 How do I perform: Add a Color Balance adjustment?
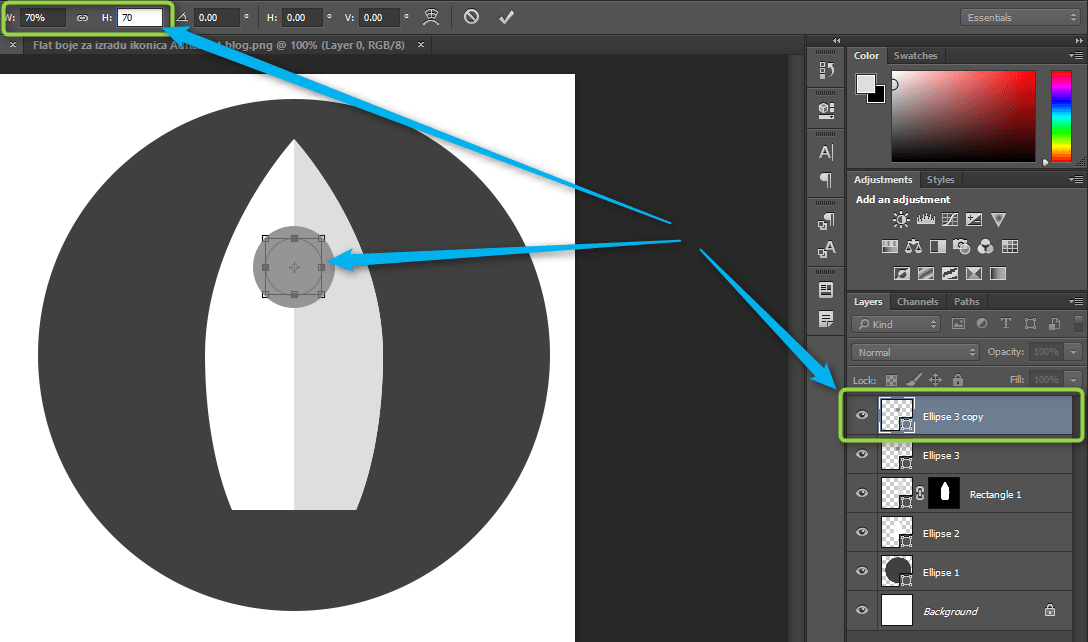pyautogui.click(x=914, y=246)
